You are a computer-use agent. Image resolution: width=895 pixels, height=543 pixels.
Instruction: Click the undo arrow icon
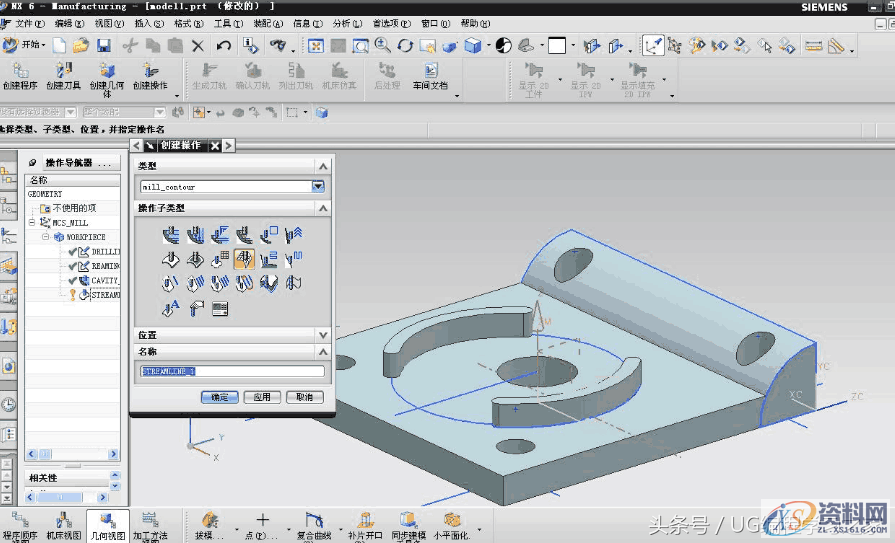point(224,45)
